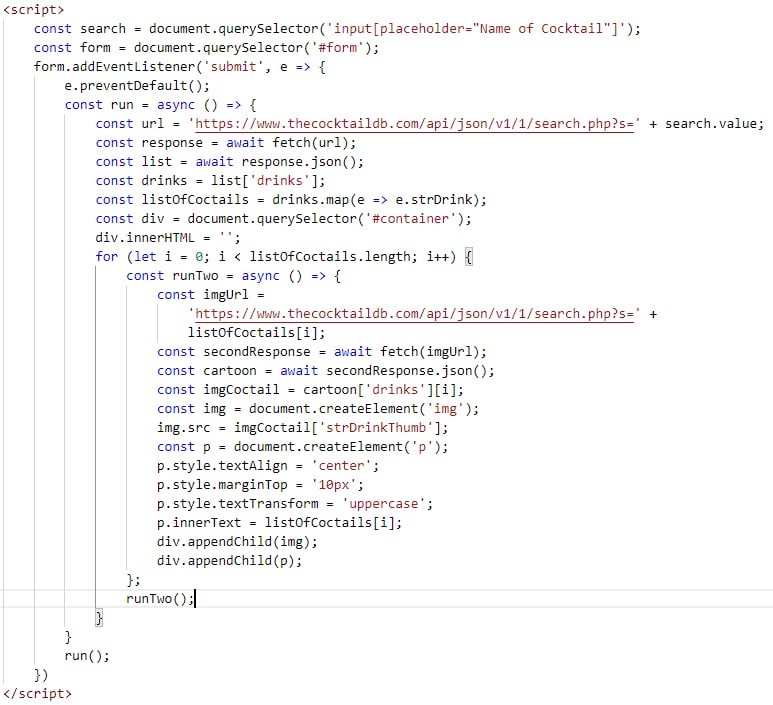Click the 'const runTwo = async' line
This screenshot has height=705, width=773.
point(233,276)
